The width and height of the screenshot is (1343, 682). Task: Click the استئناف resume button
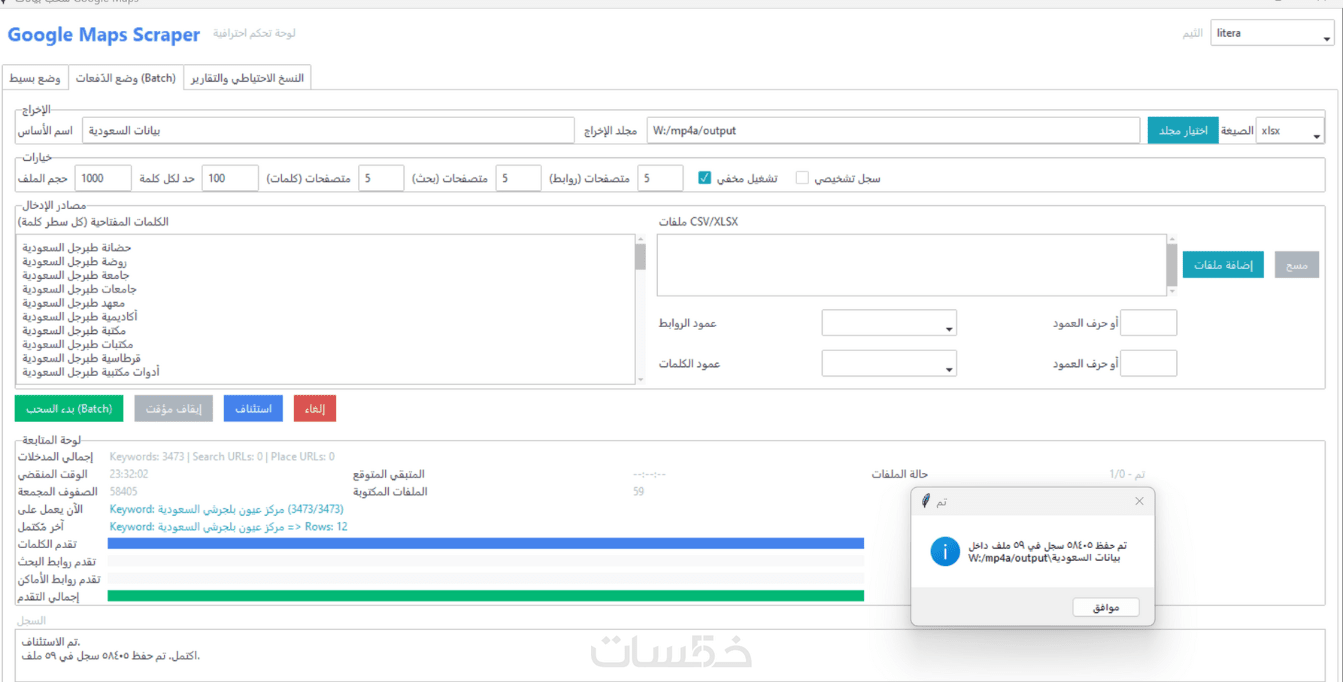254,408
